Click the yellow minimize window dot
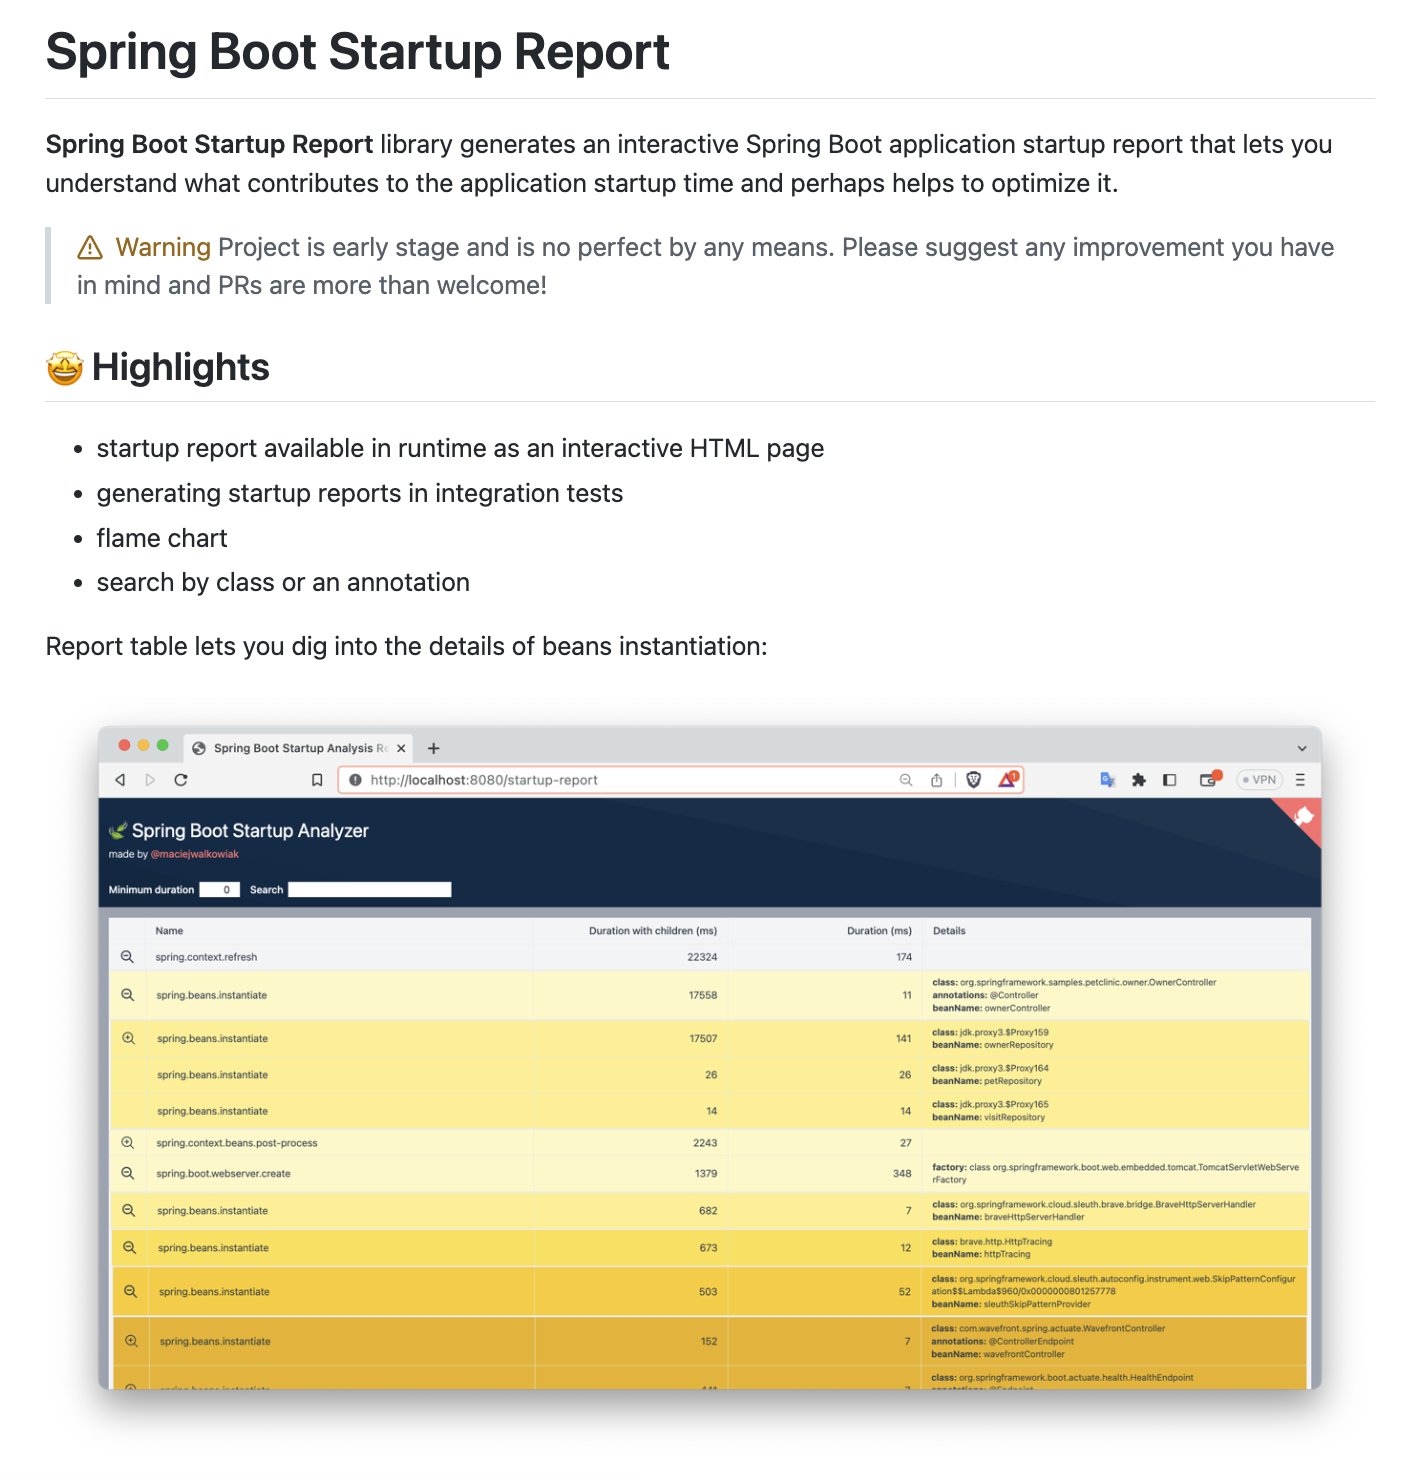This screenshot has height=1476, width=1410. click(144, 745)
